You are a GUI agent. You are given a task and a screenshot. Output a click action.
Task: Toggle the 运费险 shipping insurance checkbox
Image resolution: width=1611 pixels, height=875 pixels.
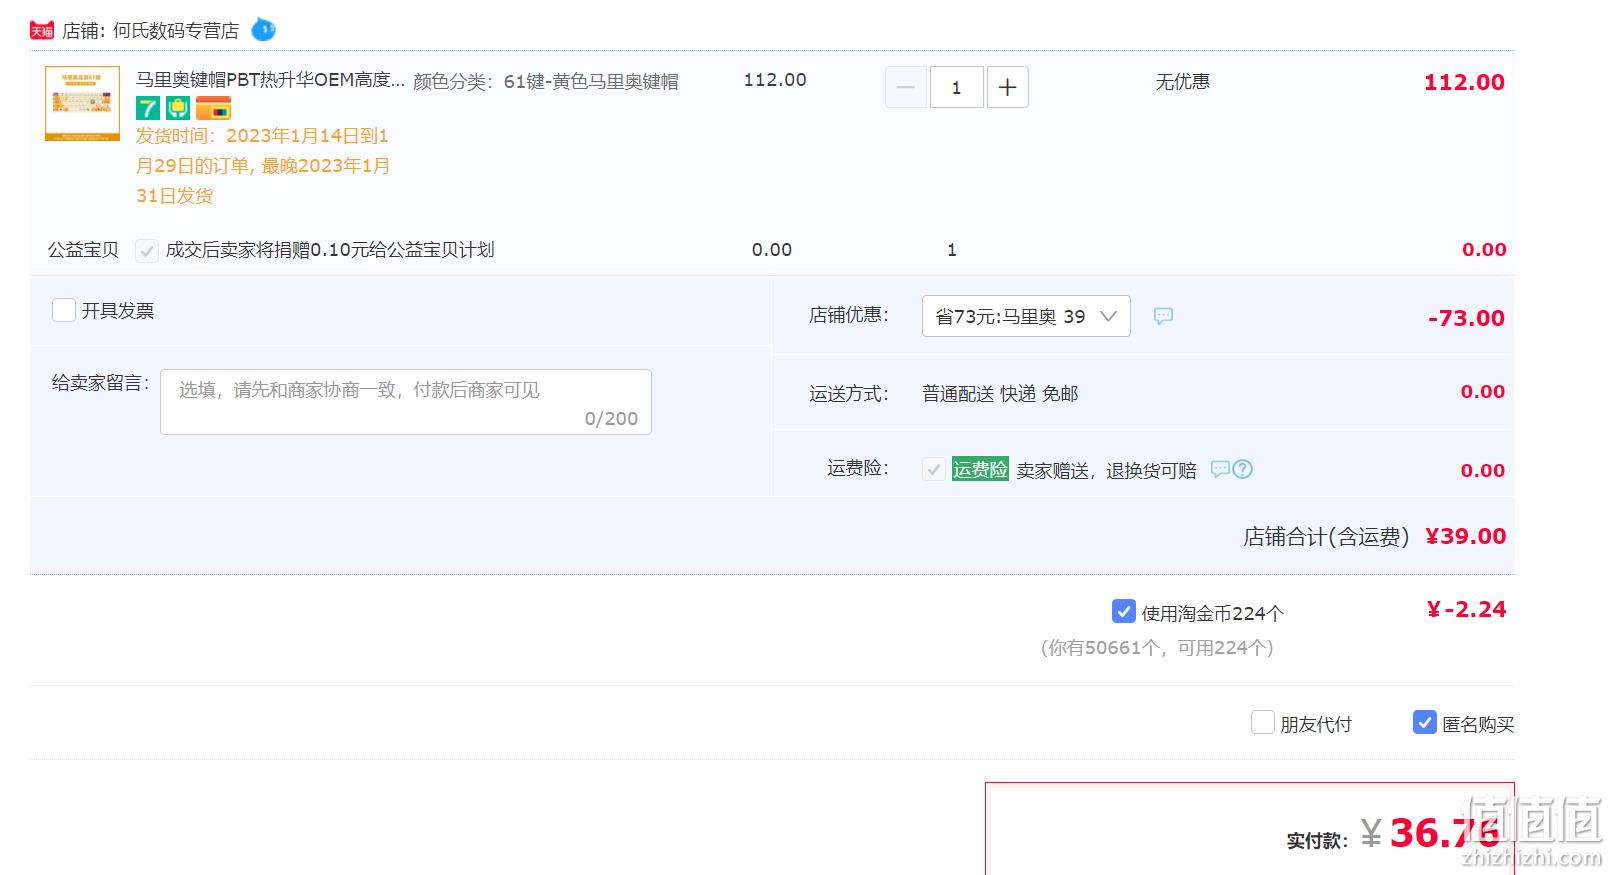click(934, 469)
